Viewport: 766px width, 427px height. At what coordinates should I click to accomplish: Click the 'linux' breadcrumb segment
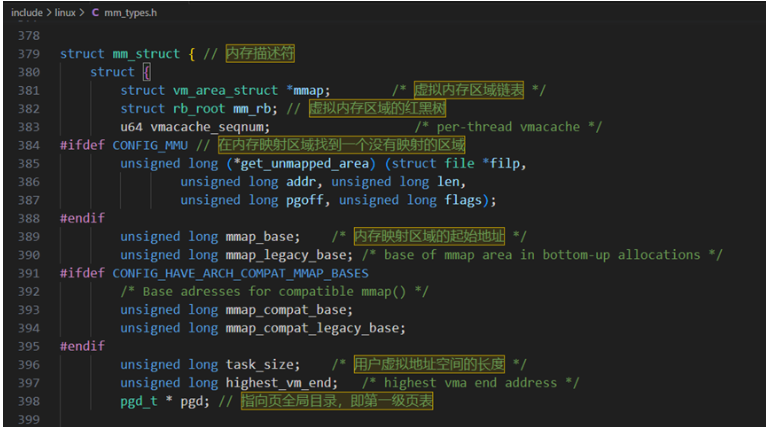pos(65,13)
